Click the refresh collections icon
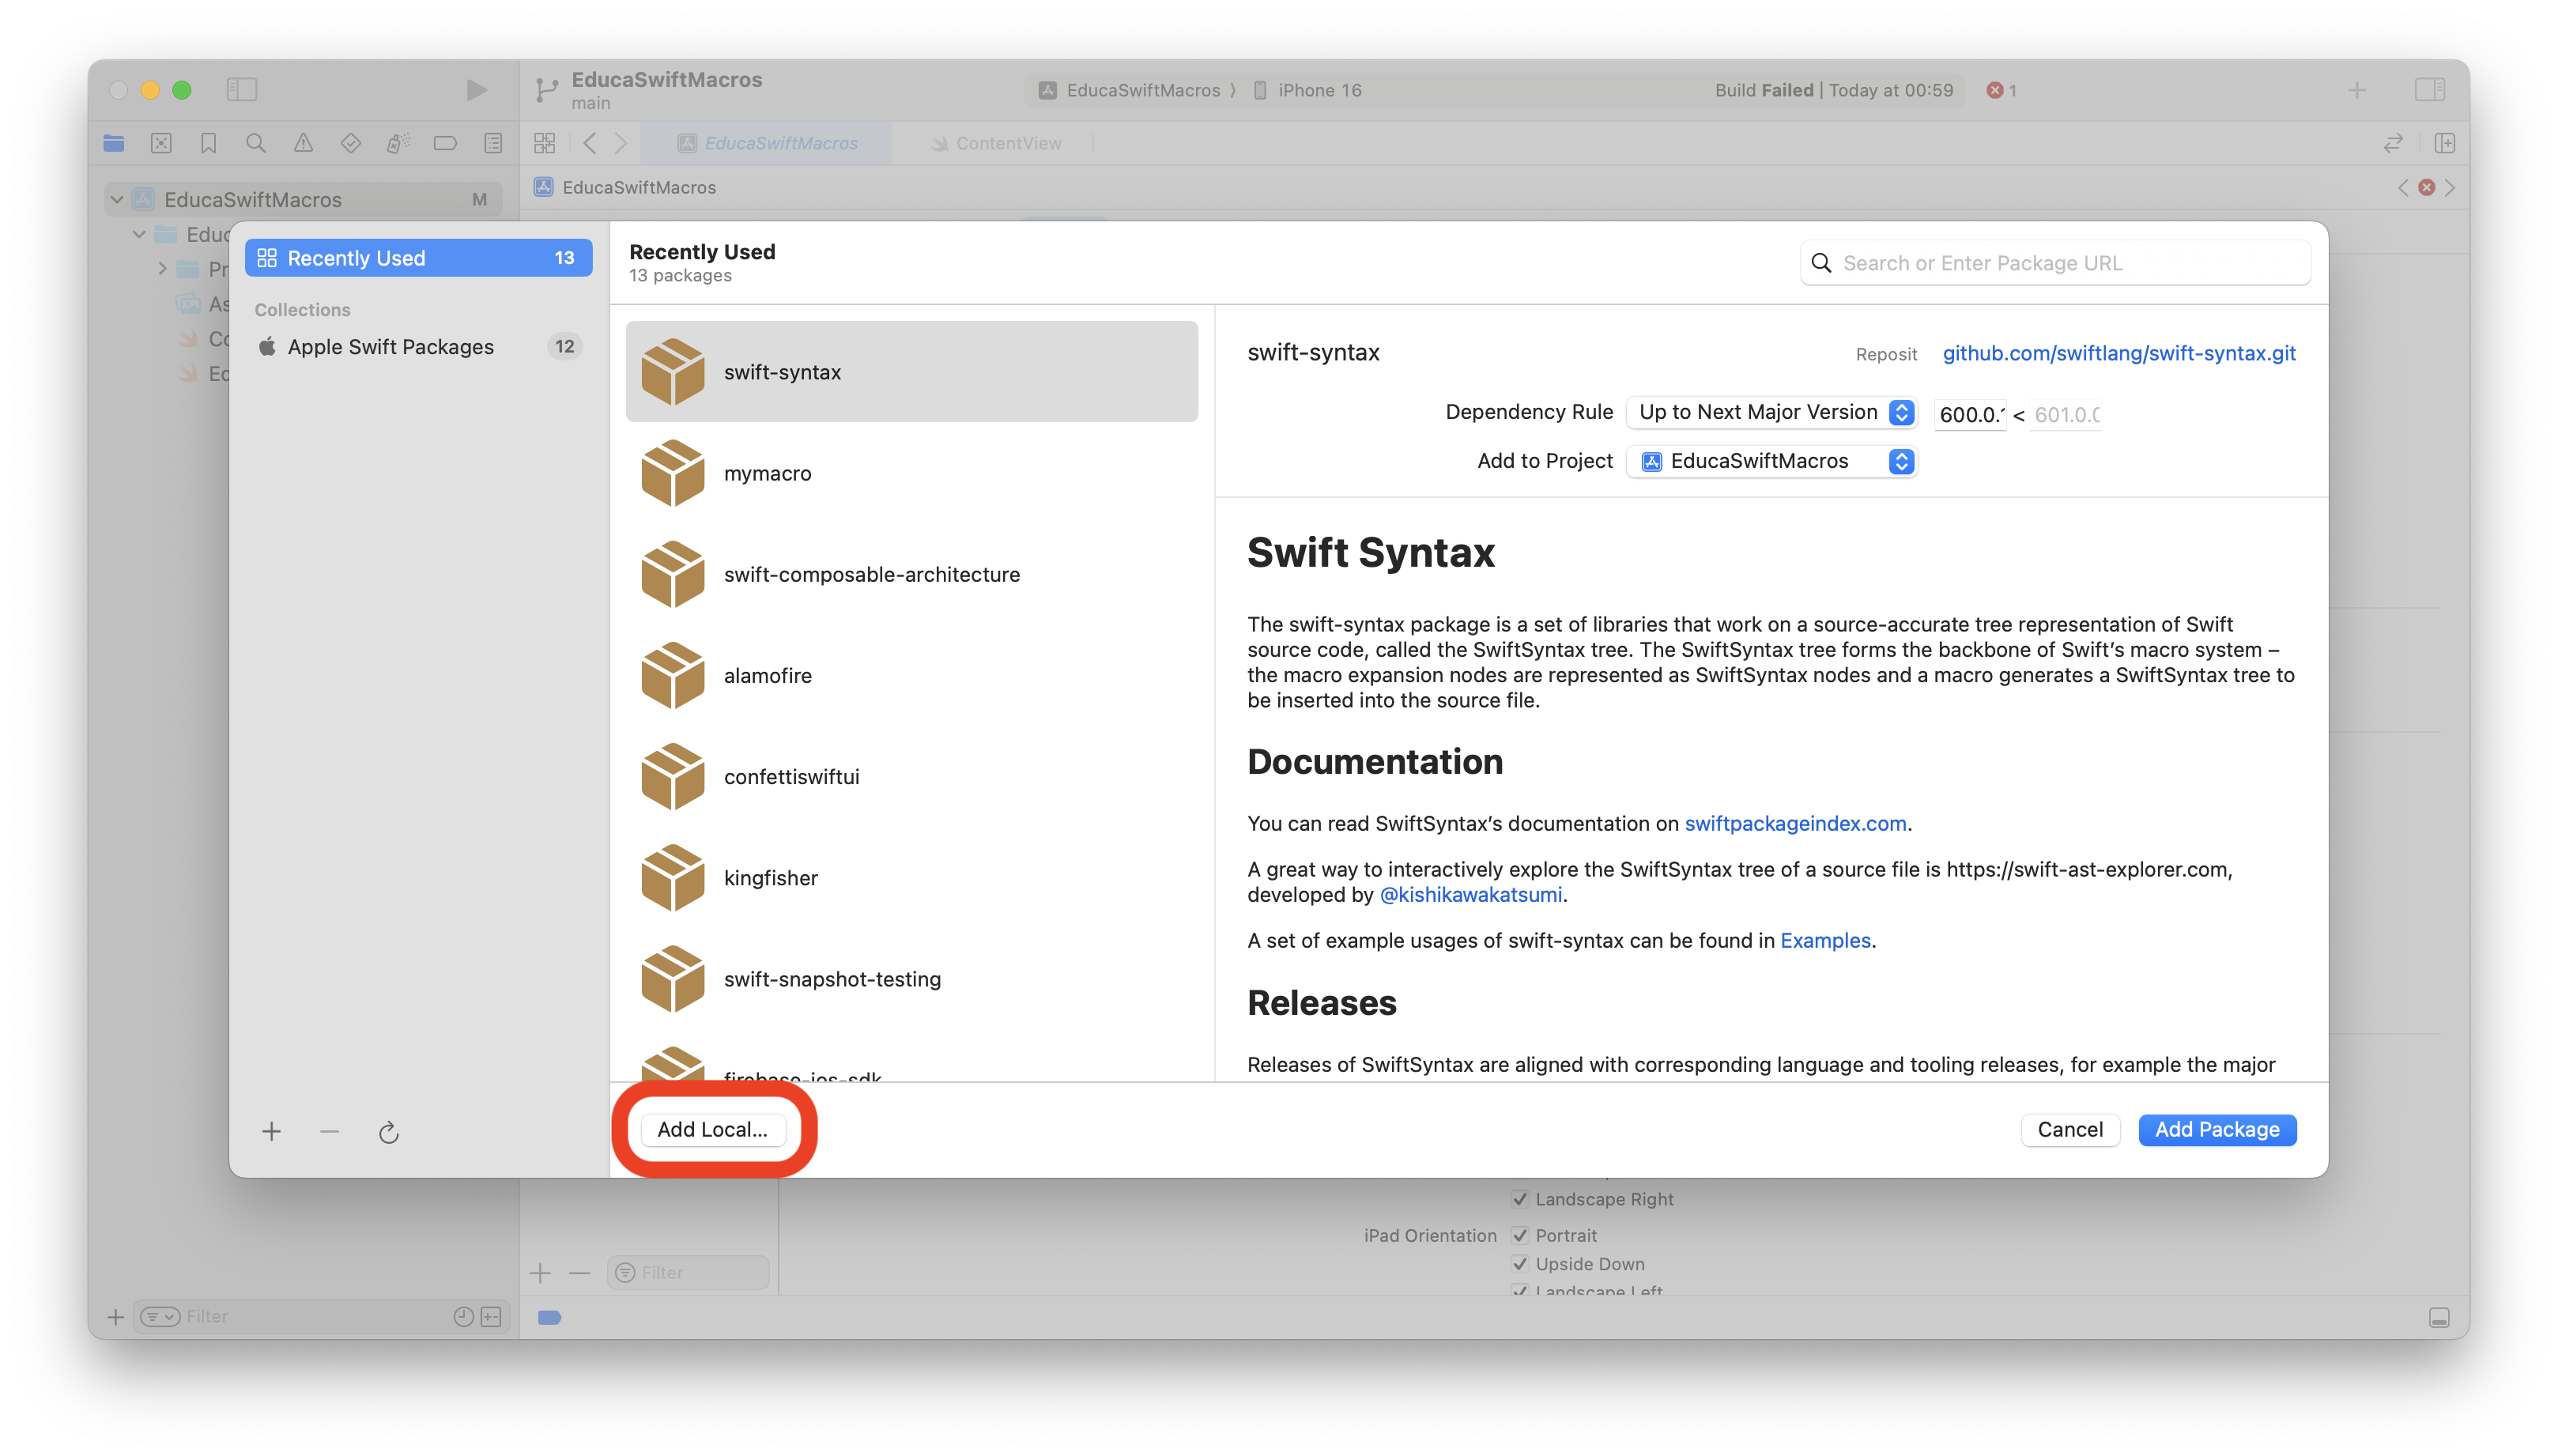Viewport: 2558px width, 1456px height. coord(388,1132)
